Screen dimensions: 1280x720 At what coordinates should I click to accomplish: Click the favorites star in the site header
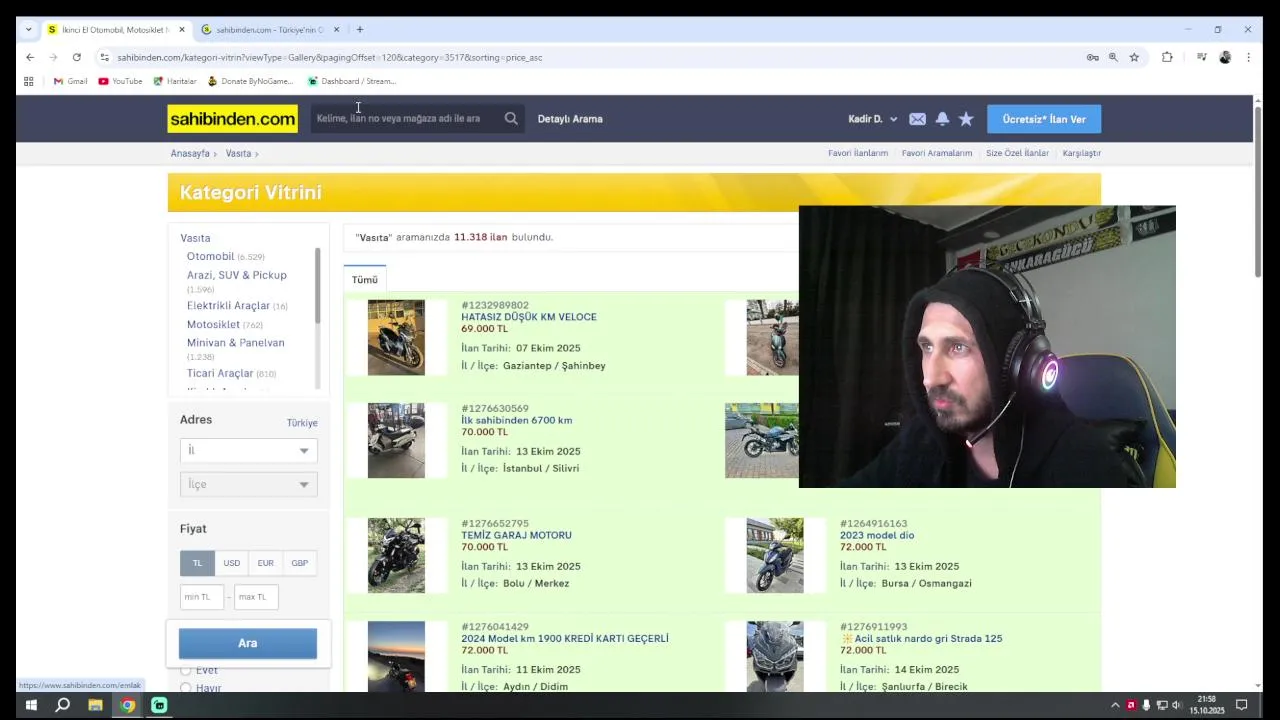tap(966, 119)
